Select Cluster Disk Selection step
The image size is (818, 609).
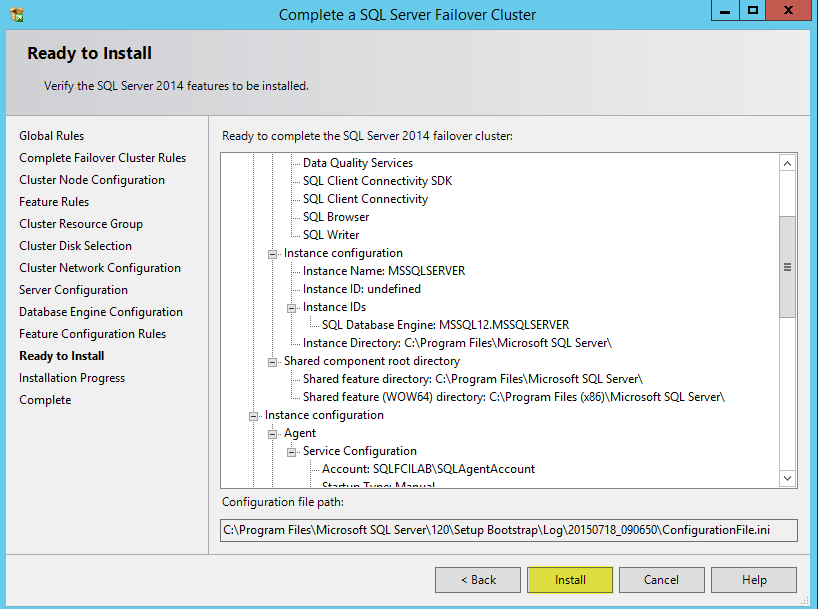[x=76, y=246]
